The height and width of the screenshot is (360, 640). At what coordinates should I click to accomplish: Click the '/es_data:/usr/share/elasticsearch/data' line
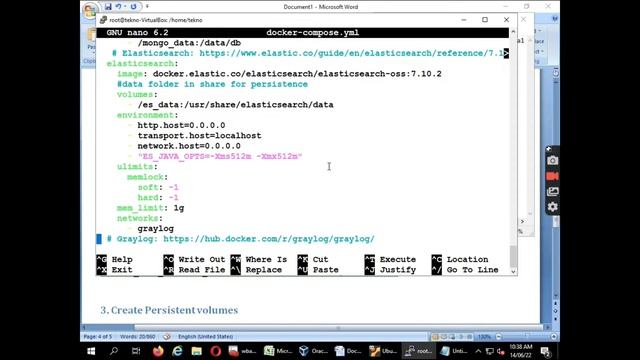[x=235, y=105]
